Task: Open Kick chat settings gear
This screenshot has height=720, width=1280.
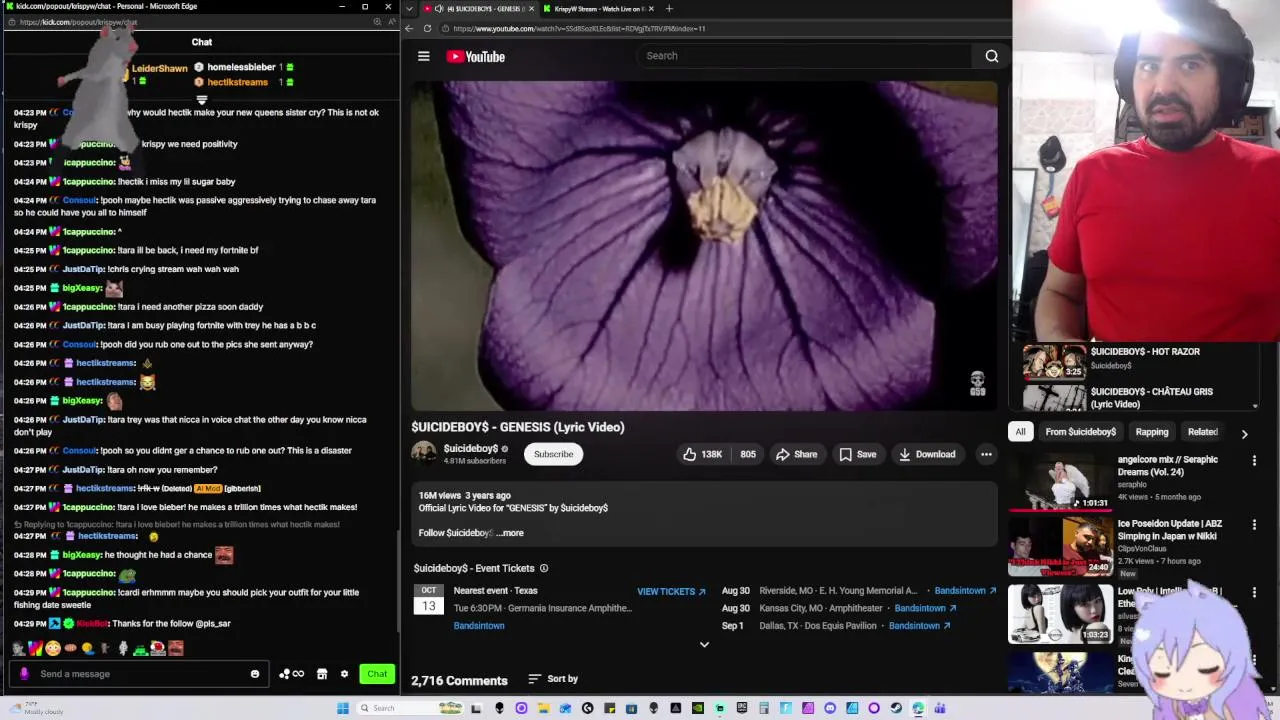Action: pos(344,674)
